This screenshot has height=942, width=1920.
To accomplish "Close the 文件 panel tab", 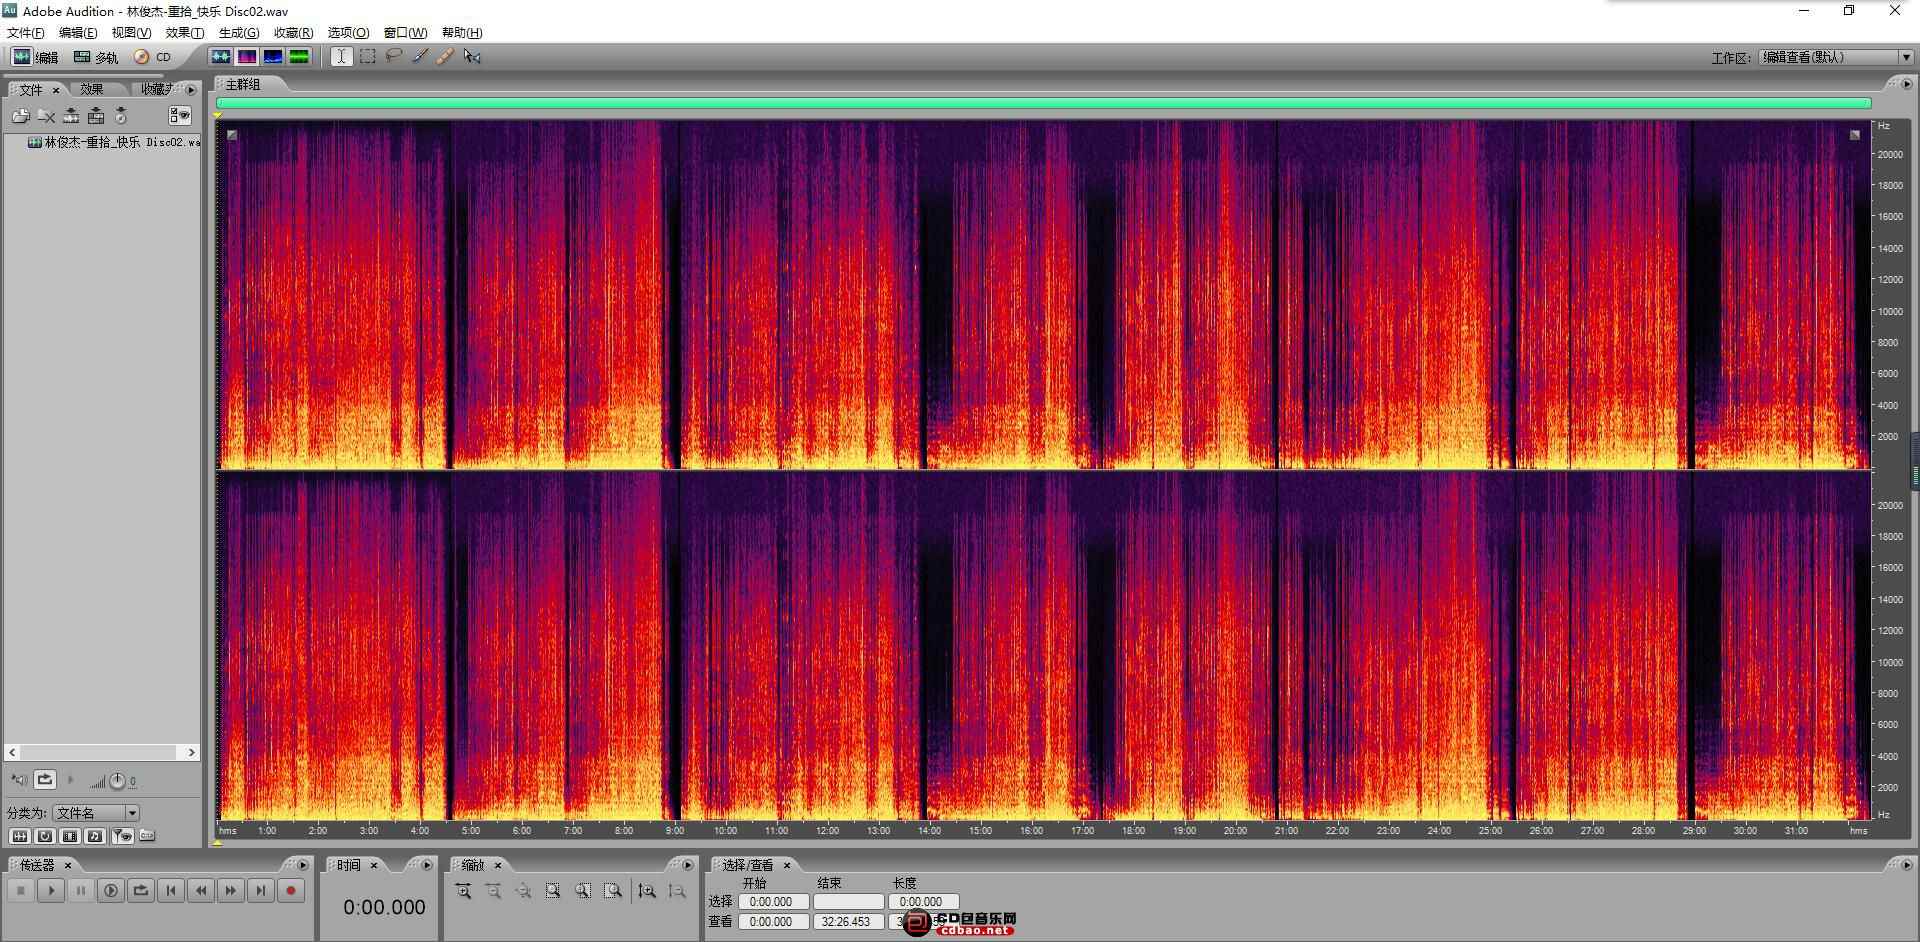I will 56,90.
